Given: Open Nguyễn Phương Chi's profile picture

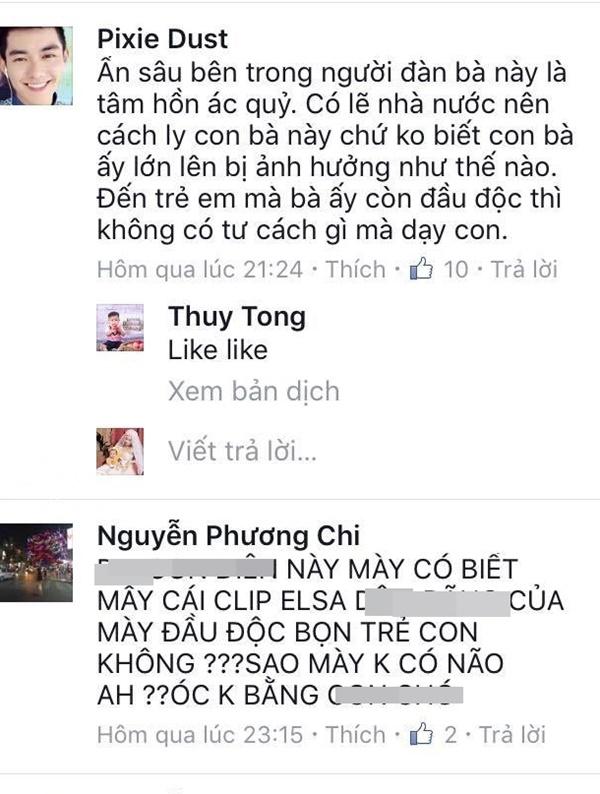Looking at the screenshot, I should pyautogui.click(x=36, y=563).
